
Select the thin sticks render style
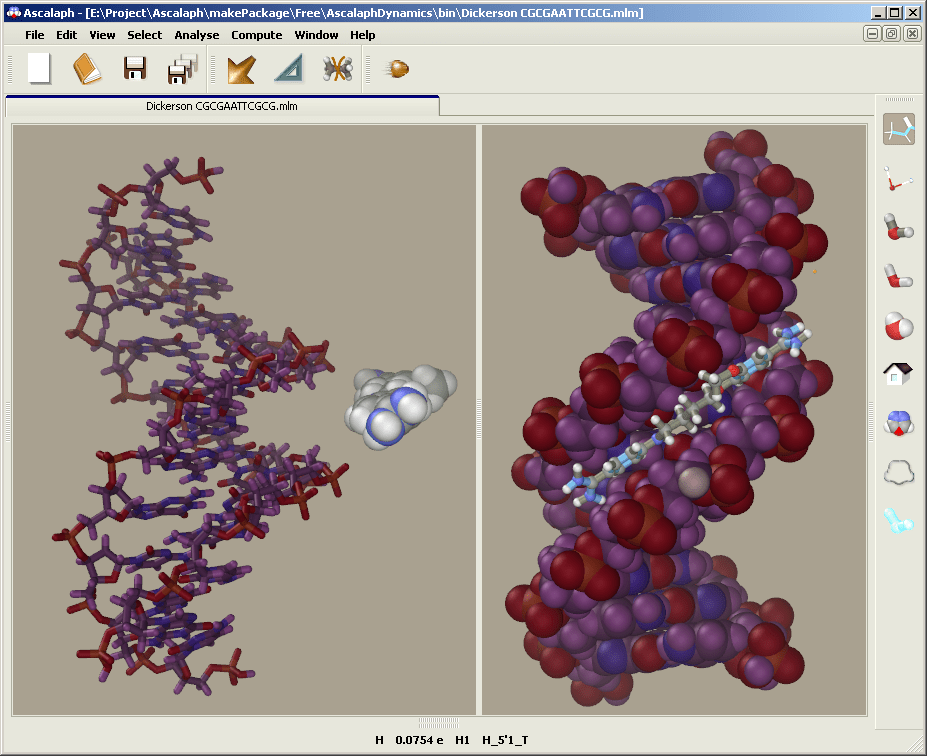pyautogui.click(x=899, y=178)
